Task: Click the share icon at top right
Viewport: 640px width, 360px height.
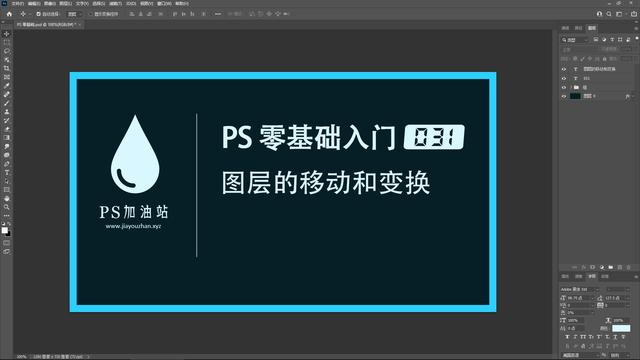Action: [634, 14]
